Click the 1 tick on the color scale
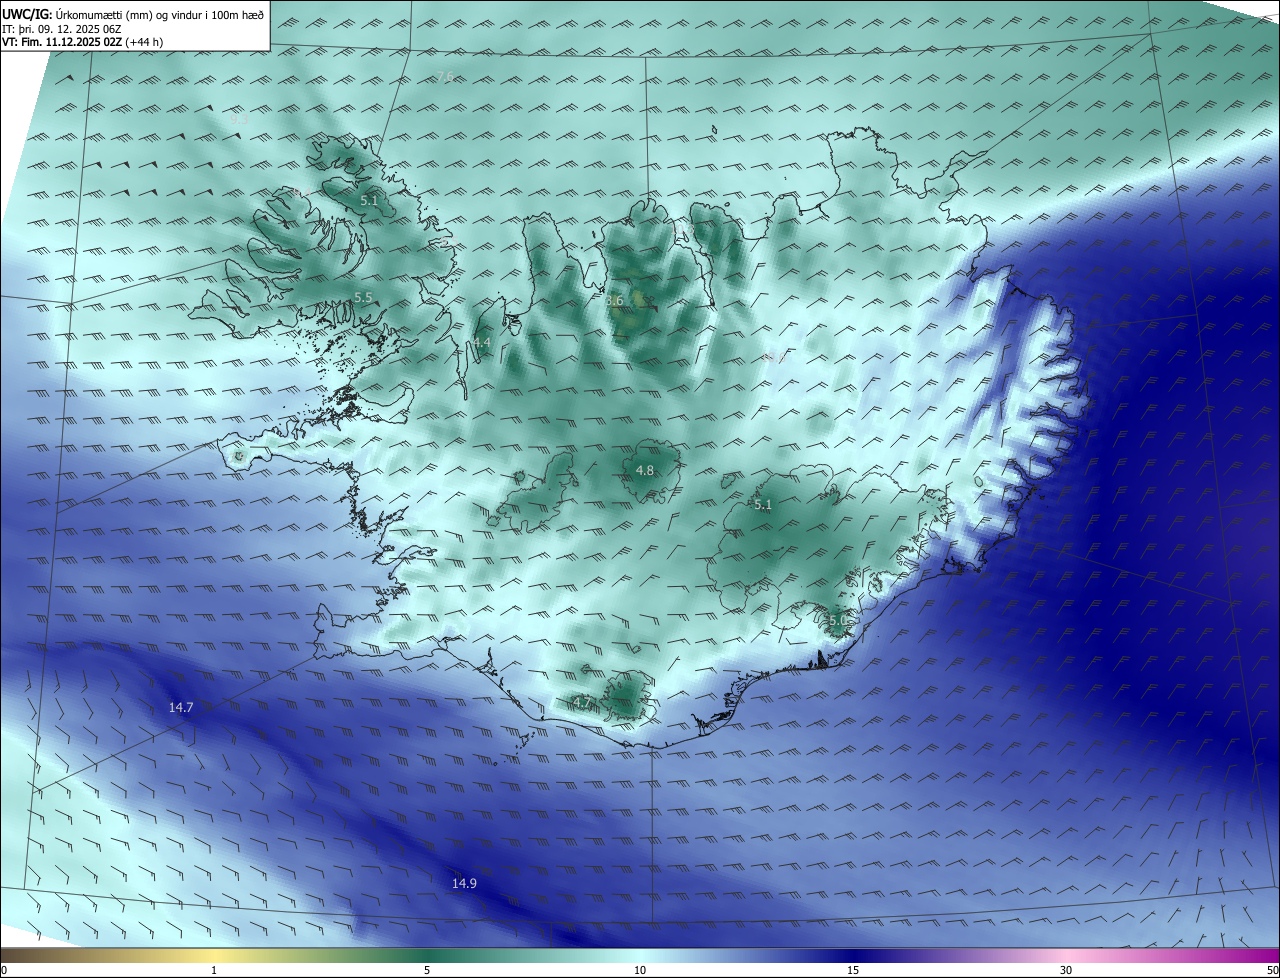 [x=214, y=970]
